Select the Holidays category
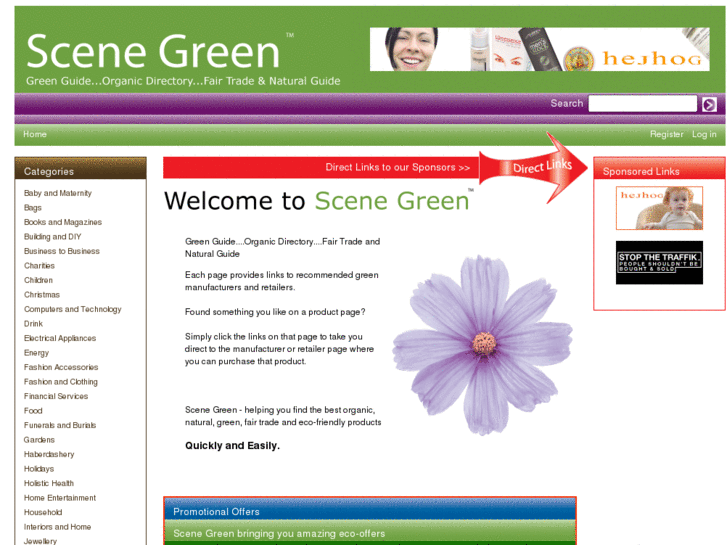Viewport: 727px width, 545px height. tap(39, 469)
